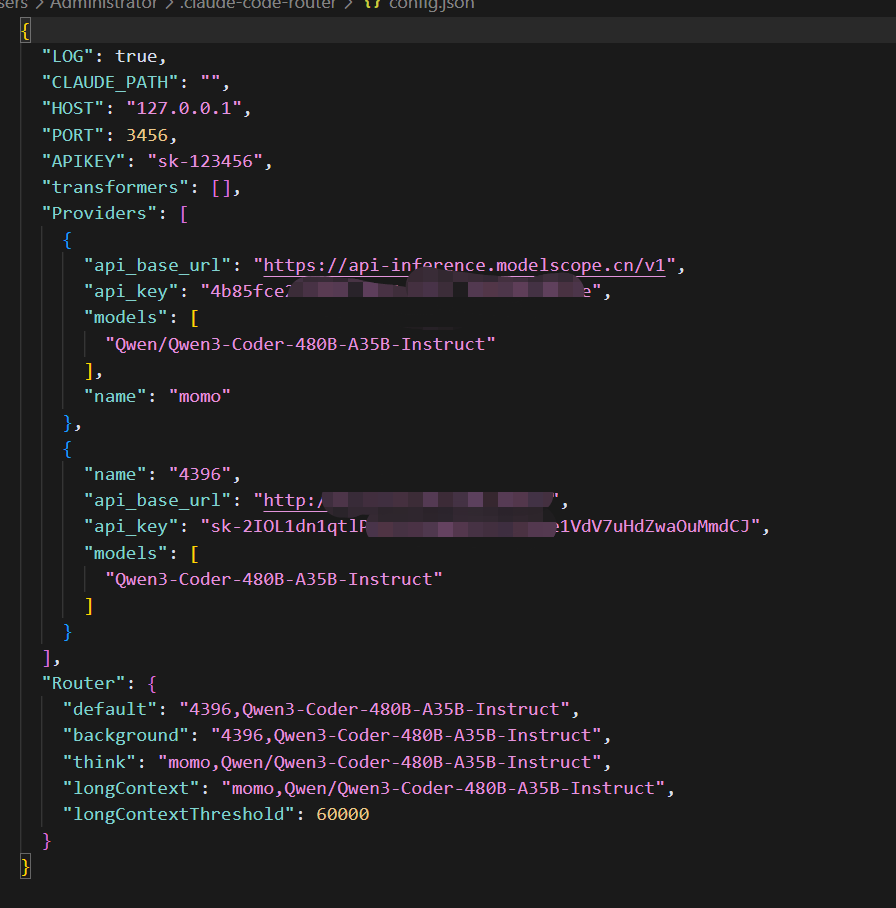Screen dimensions: 896x908
Task: Click the empty transformers array brackets
Action: (221, 188)
